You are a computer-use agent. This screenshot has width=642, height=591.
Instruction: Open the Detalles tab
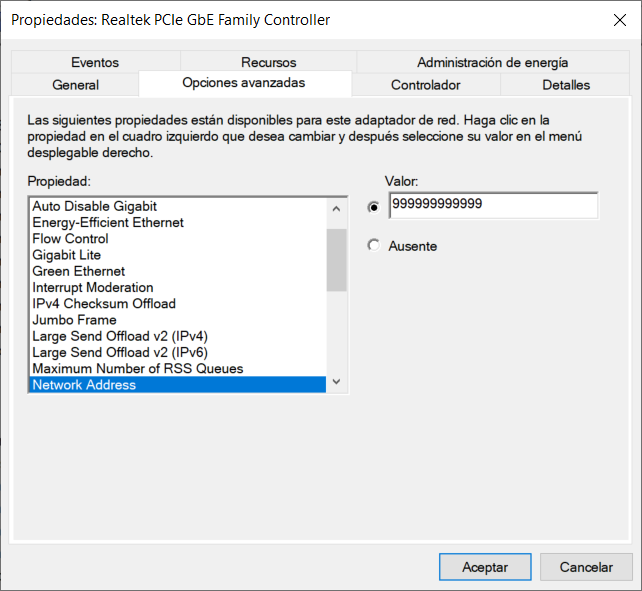566,85
